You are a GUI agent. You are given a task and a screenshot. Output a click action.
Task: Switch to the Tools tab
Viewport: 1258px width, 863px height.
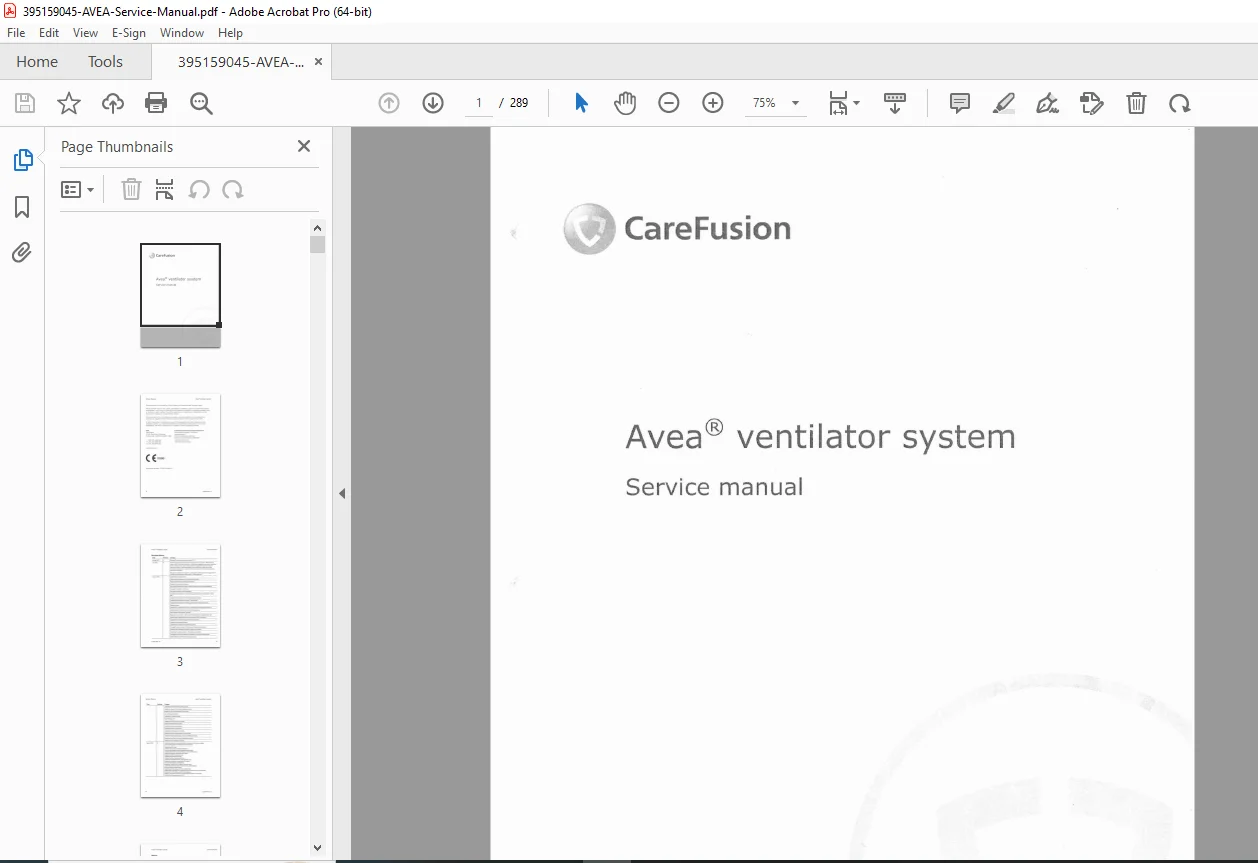pyautogui.click(x=105, y=61)
